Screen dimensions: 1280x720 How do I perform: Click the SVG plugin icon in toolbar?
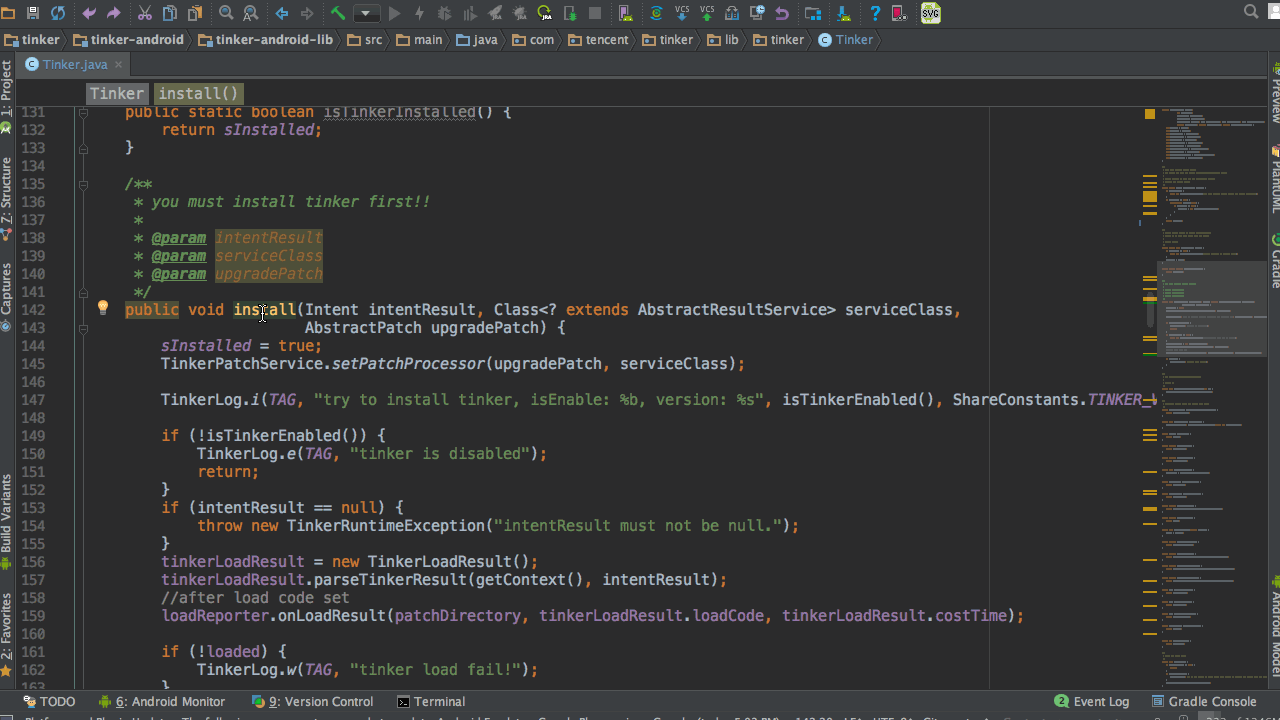point(930,13)
